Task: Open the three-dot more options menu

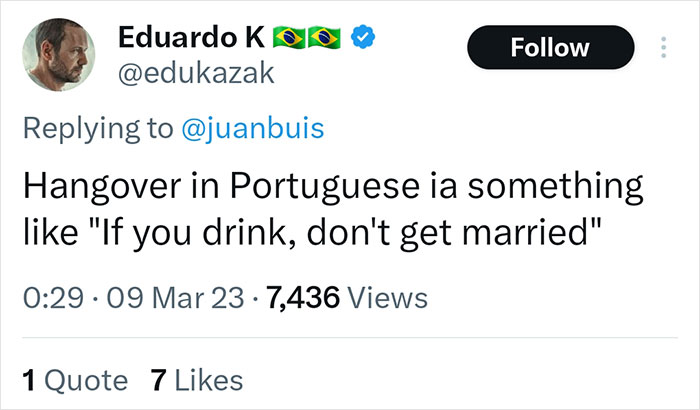Action: tap(662, 47)
